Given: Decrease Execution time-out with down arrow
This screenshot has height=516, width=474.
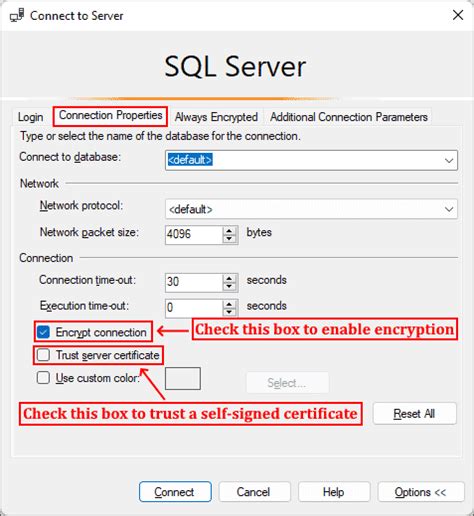Looking at the screenshot, I should pyautogui.click(x=229, y=312).
